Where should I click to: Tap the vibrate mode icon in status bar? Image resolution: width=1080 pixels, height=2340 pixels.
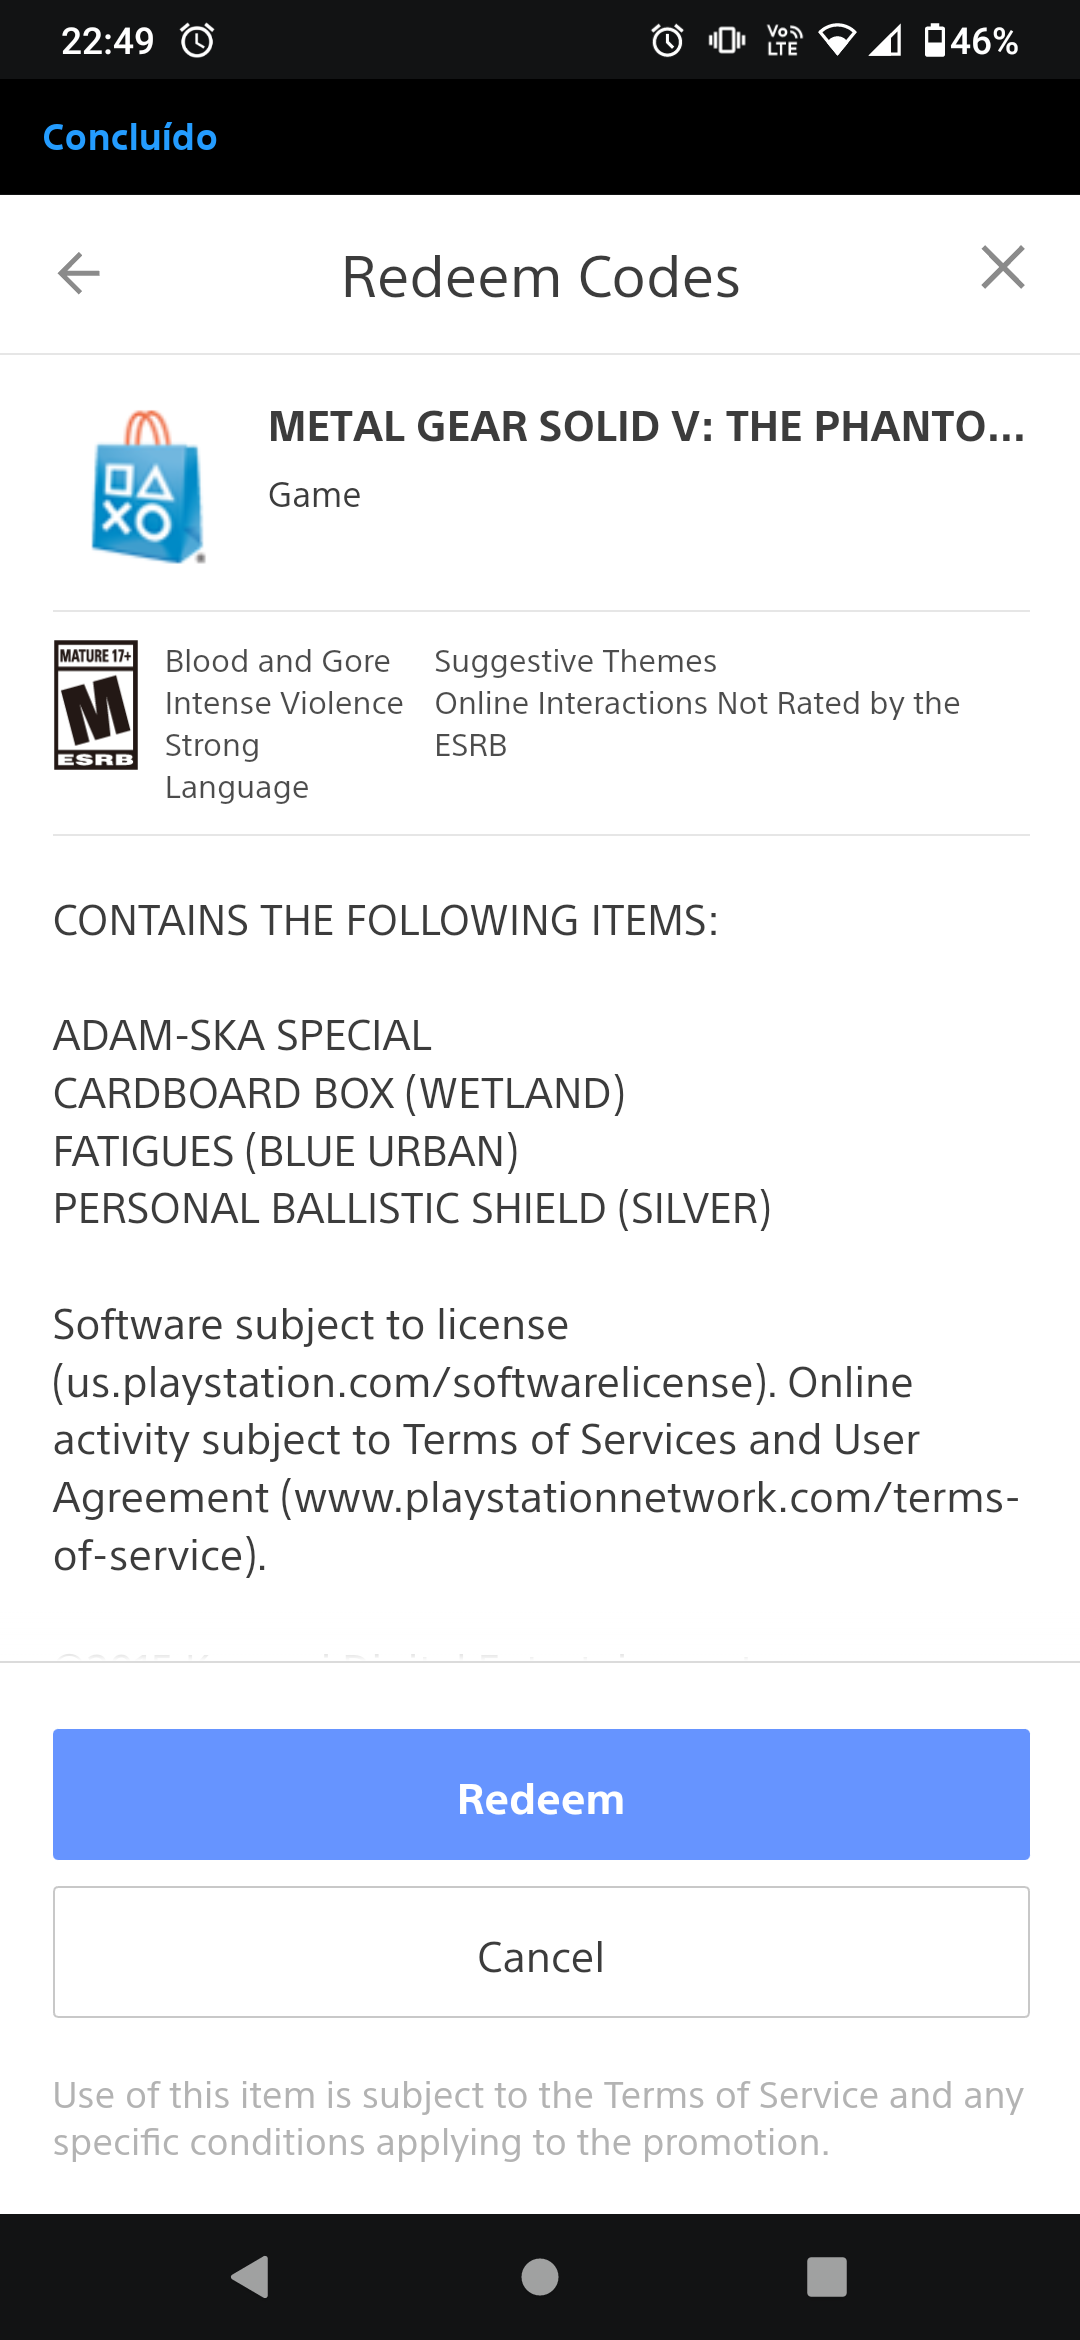(x=727, y=41)
